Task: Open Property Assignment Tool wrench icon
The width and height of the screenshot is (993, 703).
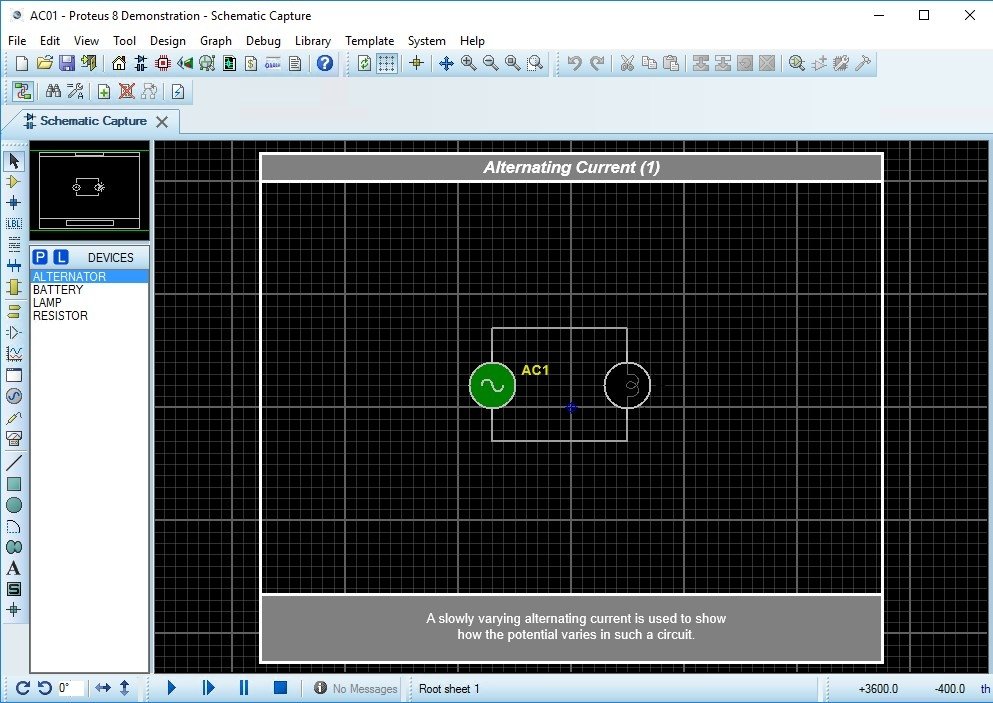Action: 75,92
